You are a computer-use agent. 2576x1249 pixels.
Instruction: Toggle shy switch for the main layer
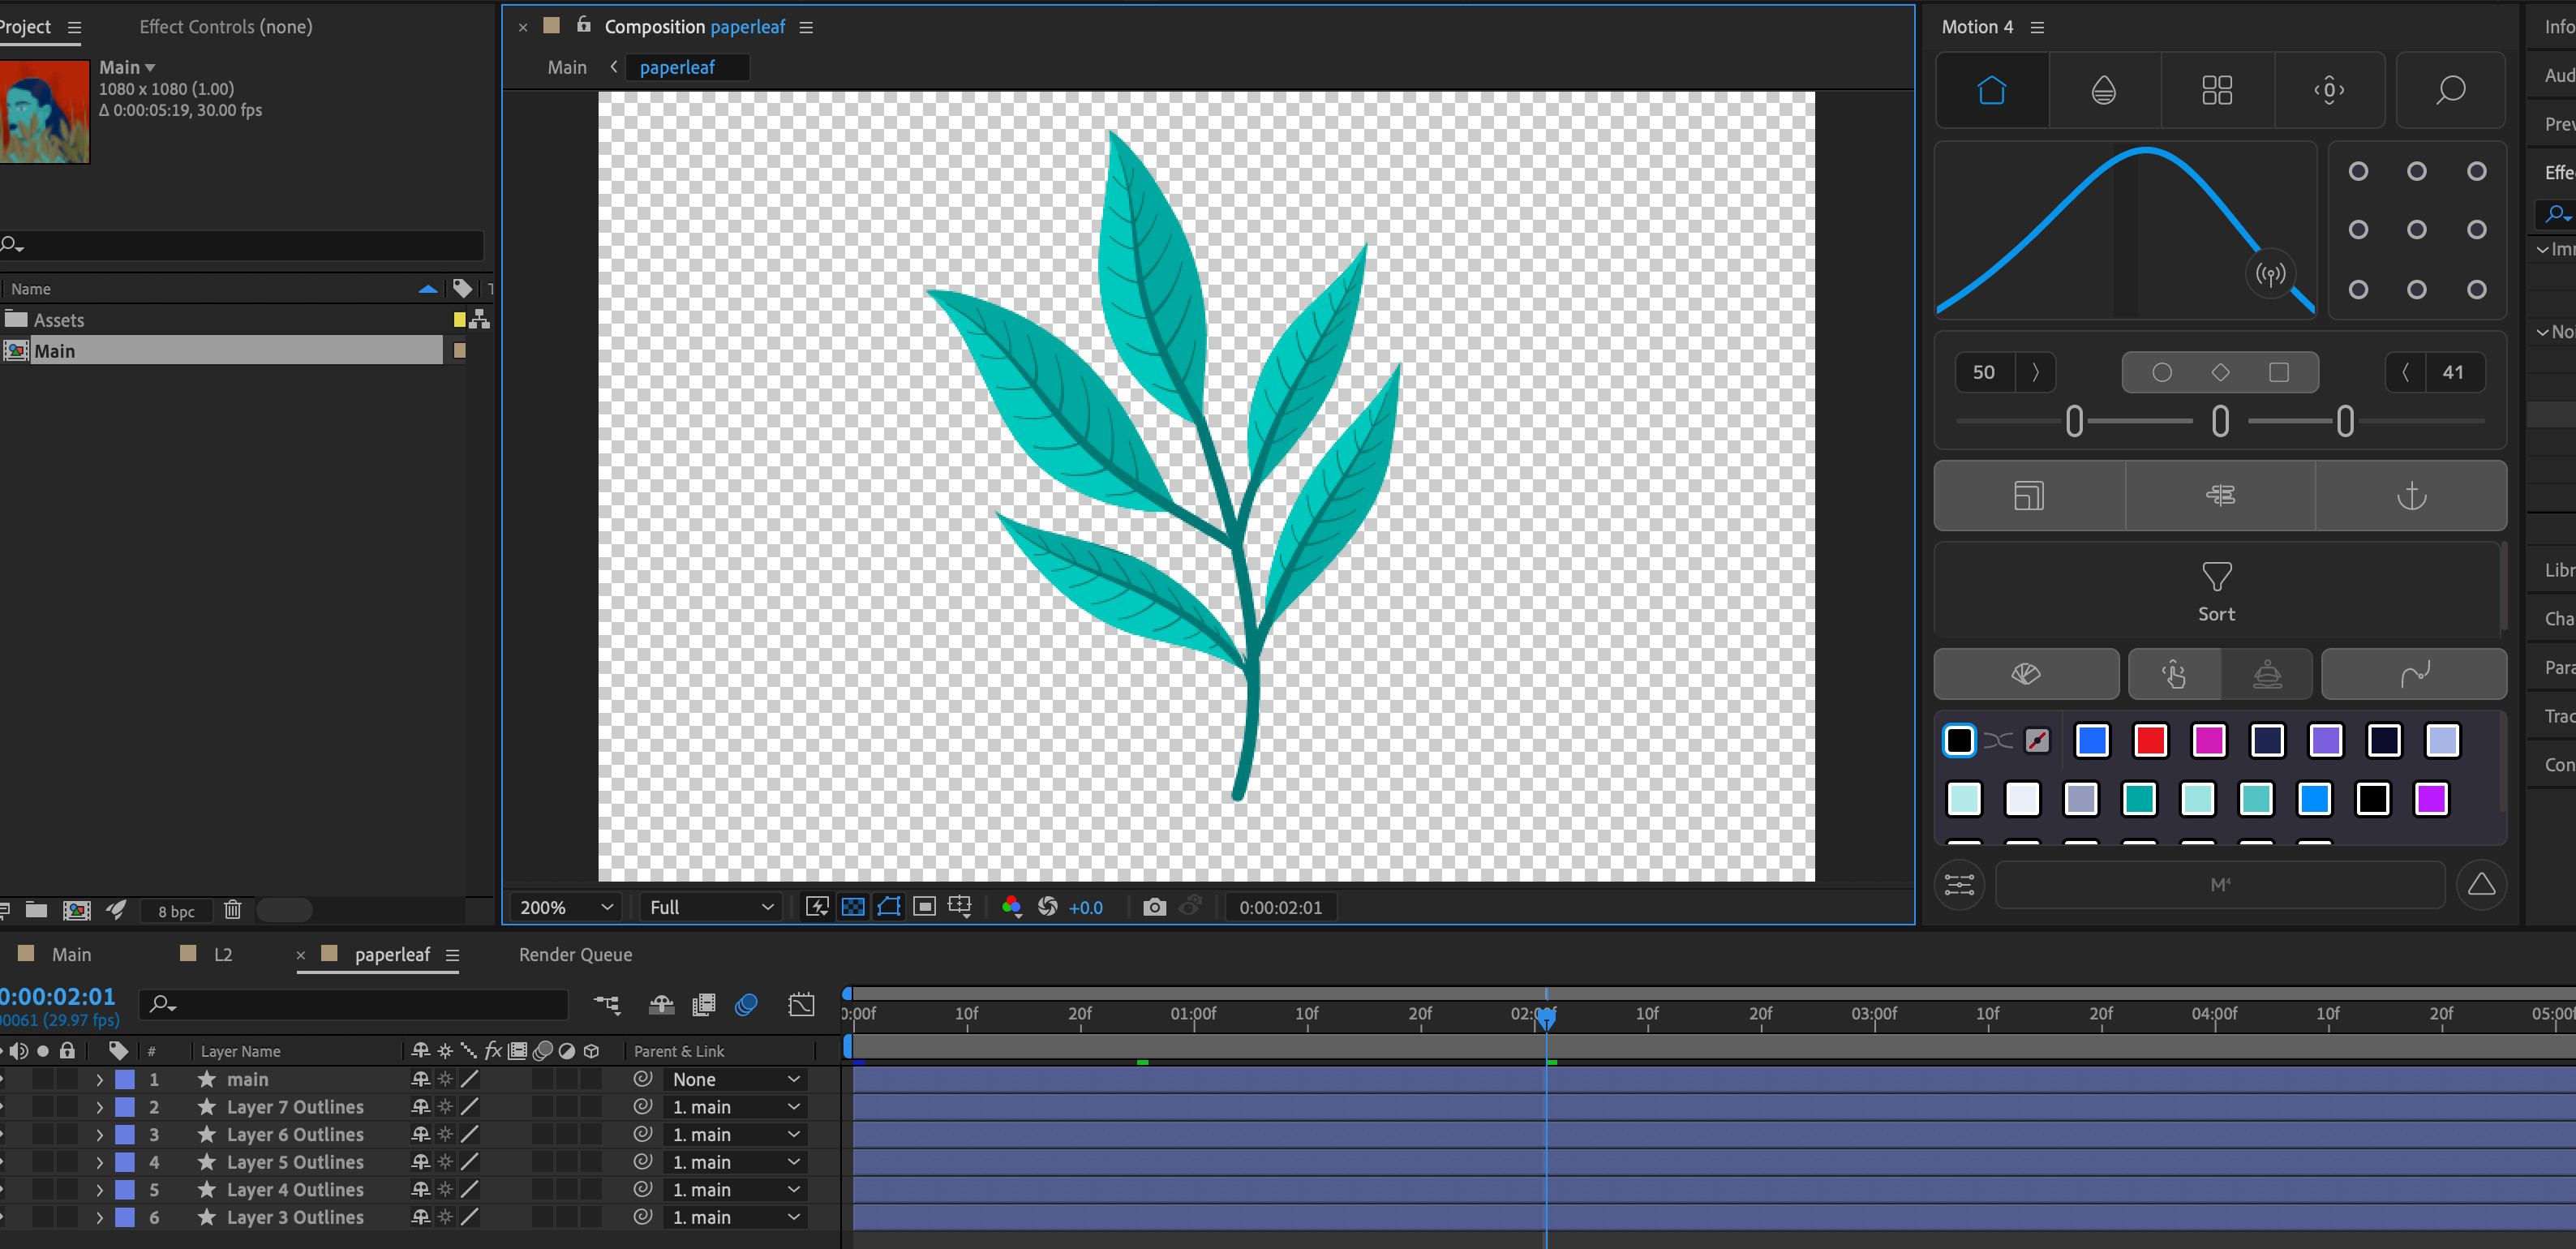click(x=421, y=1079)
